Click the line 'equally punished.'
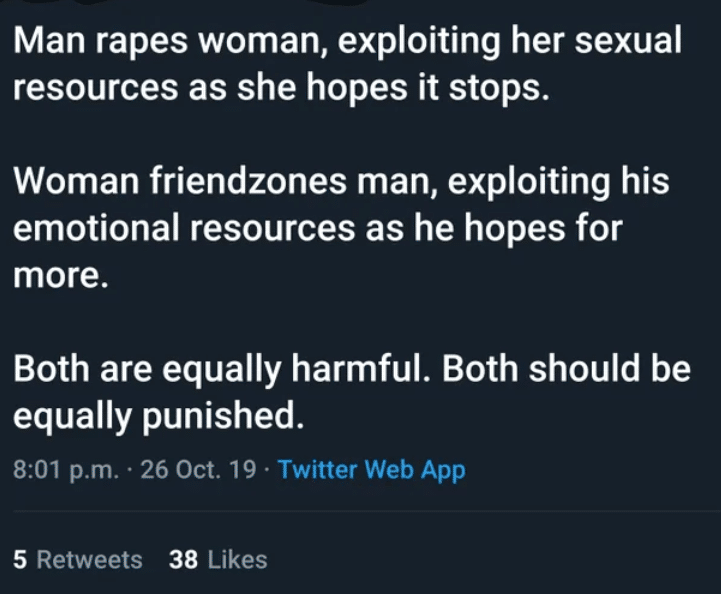The width and height of the screenshot is (721, 594). (x=159, y=416)
